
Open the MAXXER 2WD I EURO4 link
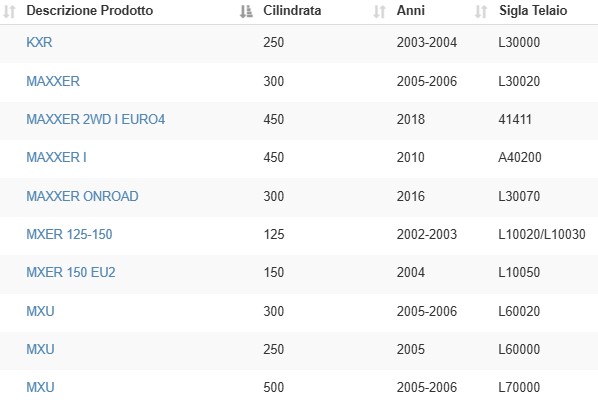pos(96,119)
